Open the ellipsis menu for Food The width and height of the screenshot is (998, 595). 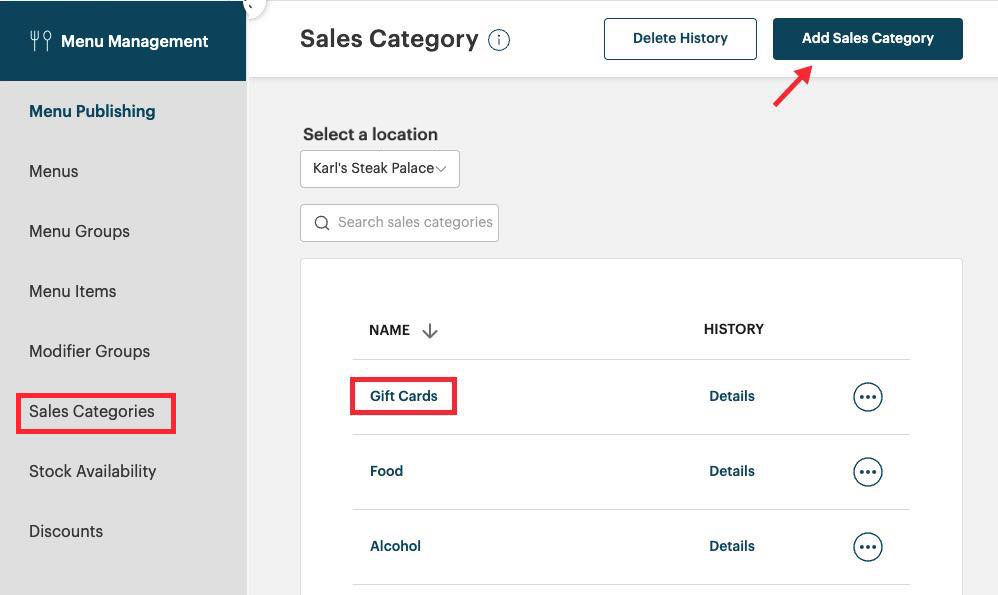(x=867, y=471)
